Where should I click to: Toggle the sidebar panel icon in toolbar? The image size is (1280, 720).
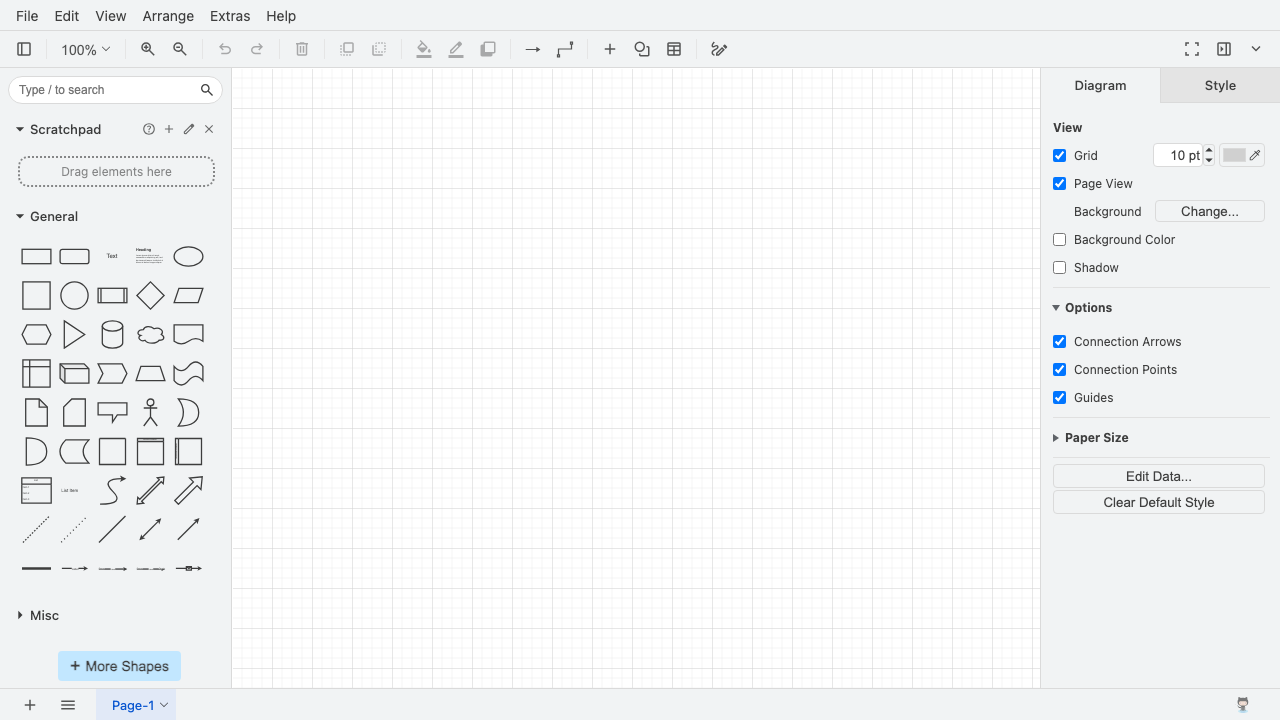tap(24, 49)
